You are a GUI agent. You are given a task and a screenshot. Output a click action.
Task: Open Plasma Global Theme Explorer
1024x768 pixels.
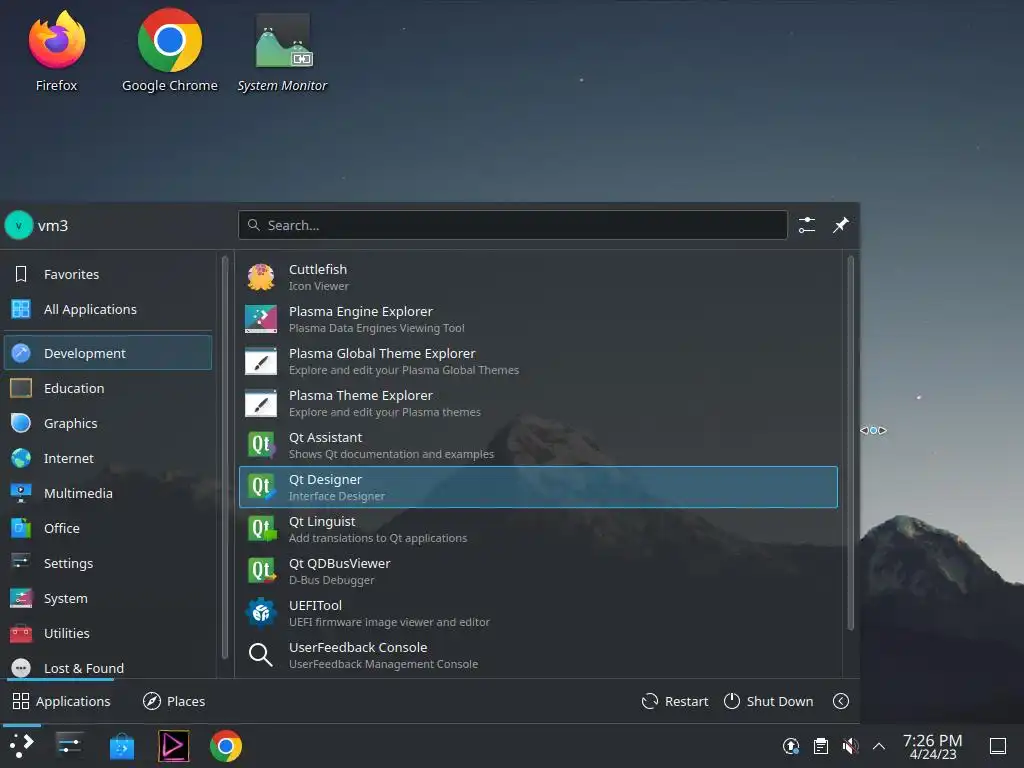tap(538, 361)
